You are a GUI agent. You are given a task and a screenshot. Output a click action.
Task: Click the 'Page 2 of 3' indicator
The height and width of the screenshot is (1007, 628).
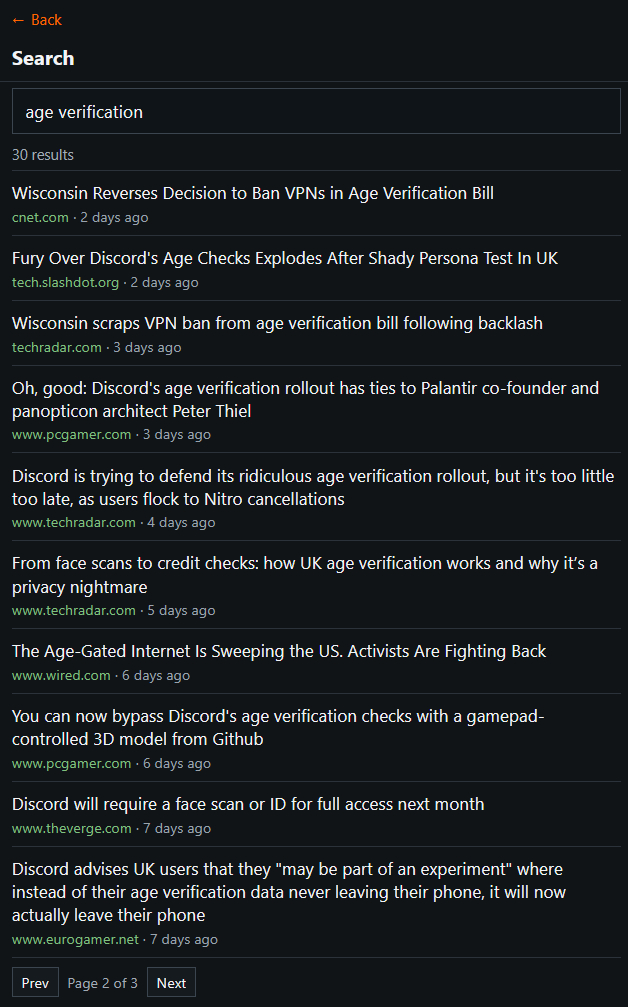[x=103, y=983]
